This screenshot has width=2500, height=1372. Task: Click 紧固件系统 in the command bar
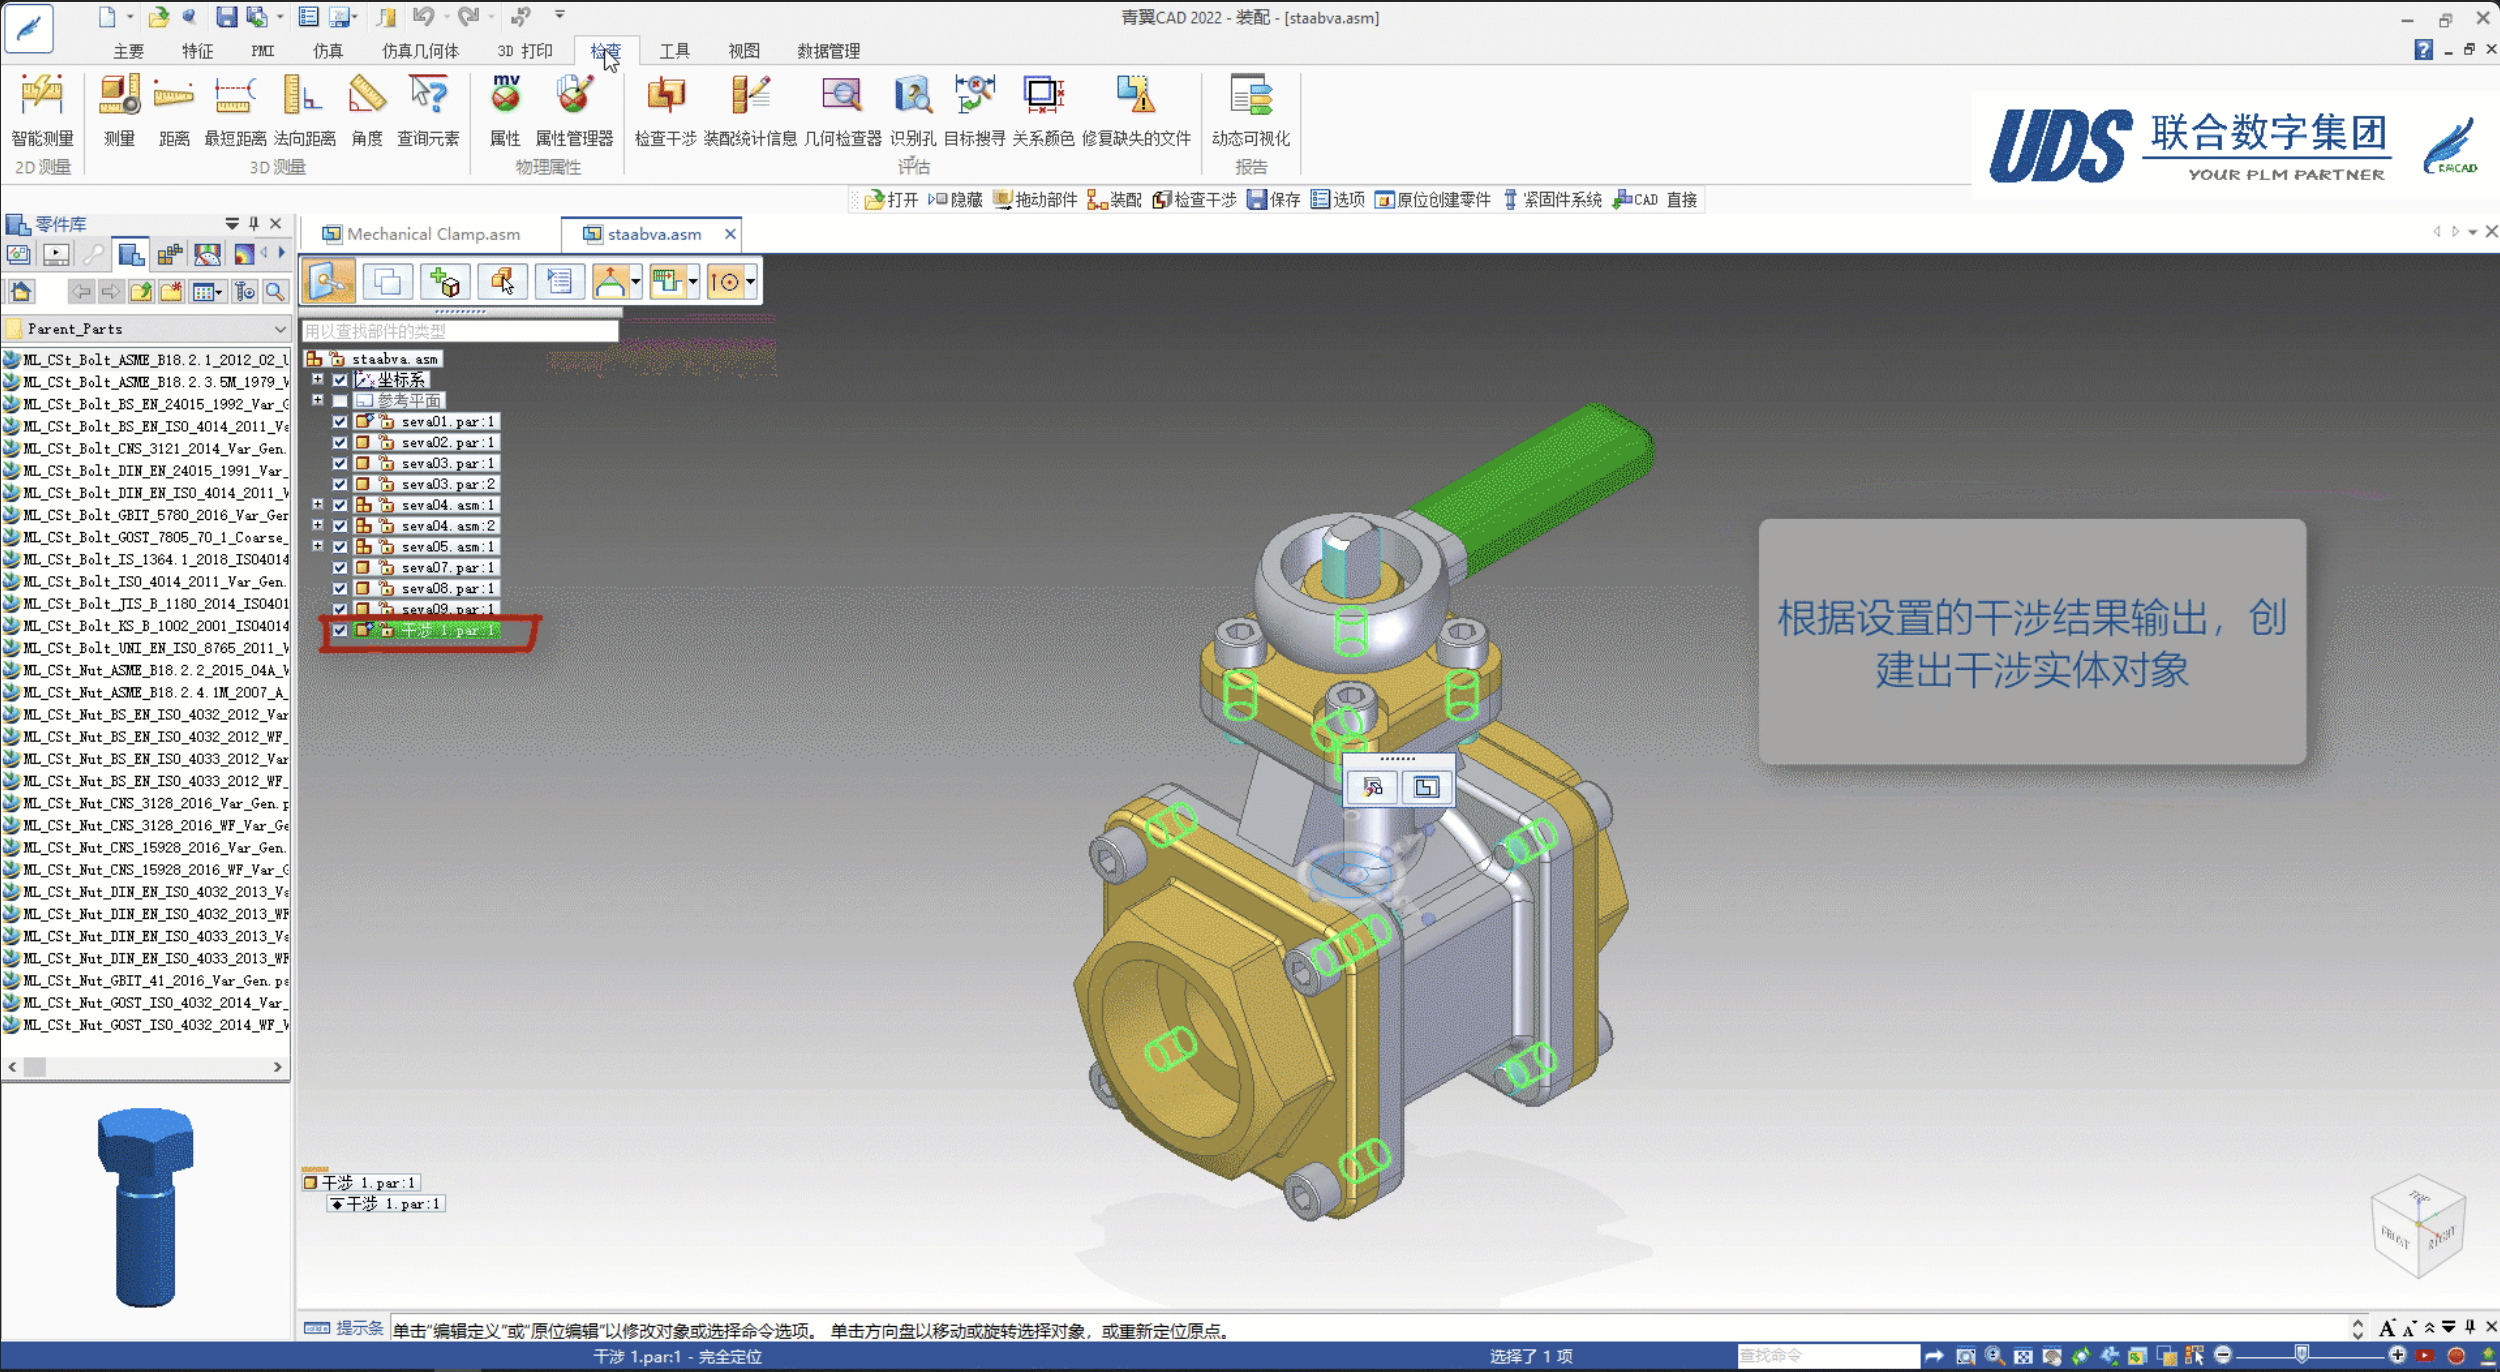pos(1552,200)
